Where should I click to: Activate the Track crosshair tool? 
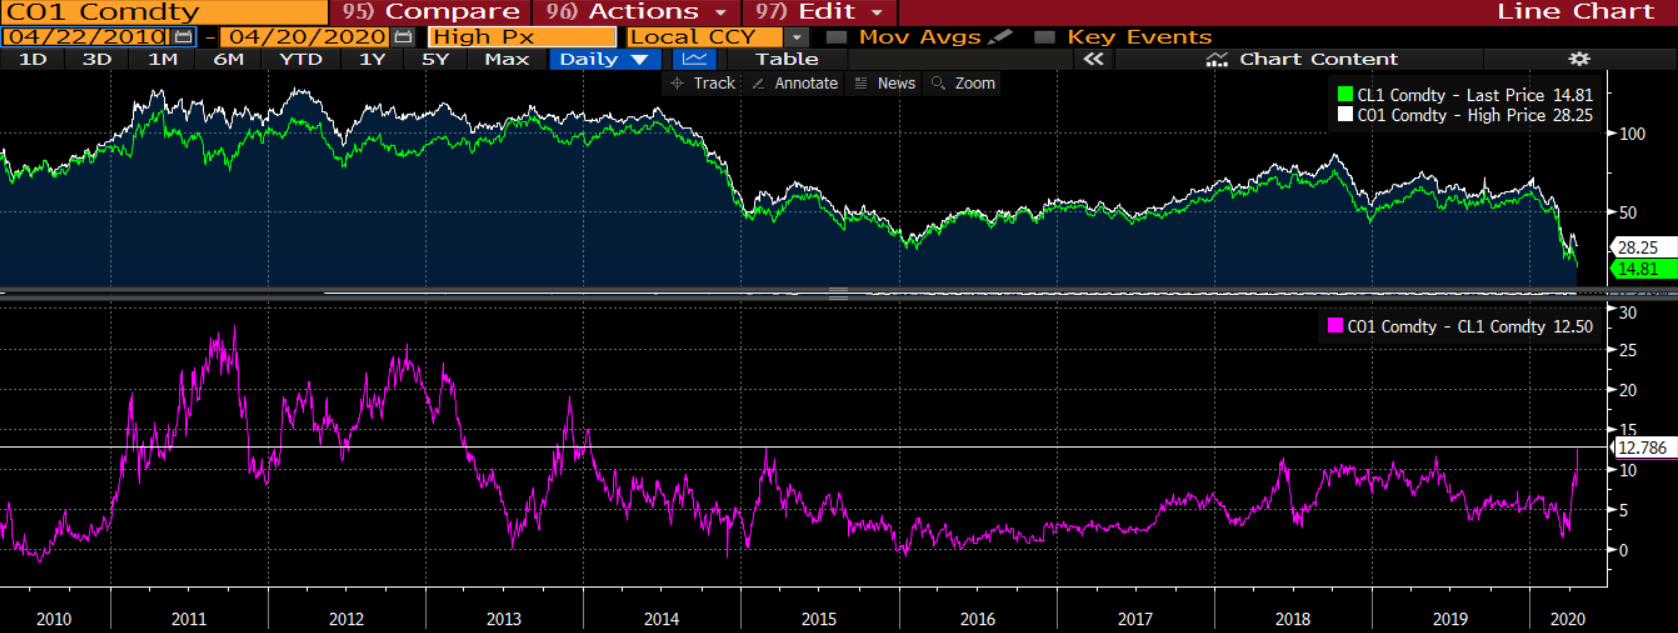click(x=702, y=83)
